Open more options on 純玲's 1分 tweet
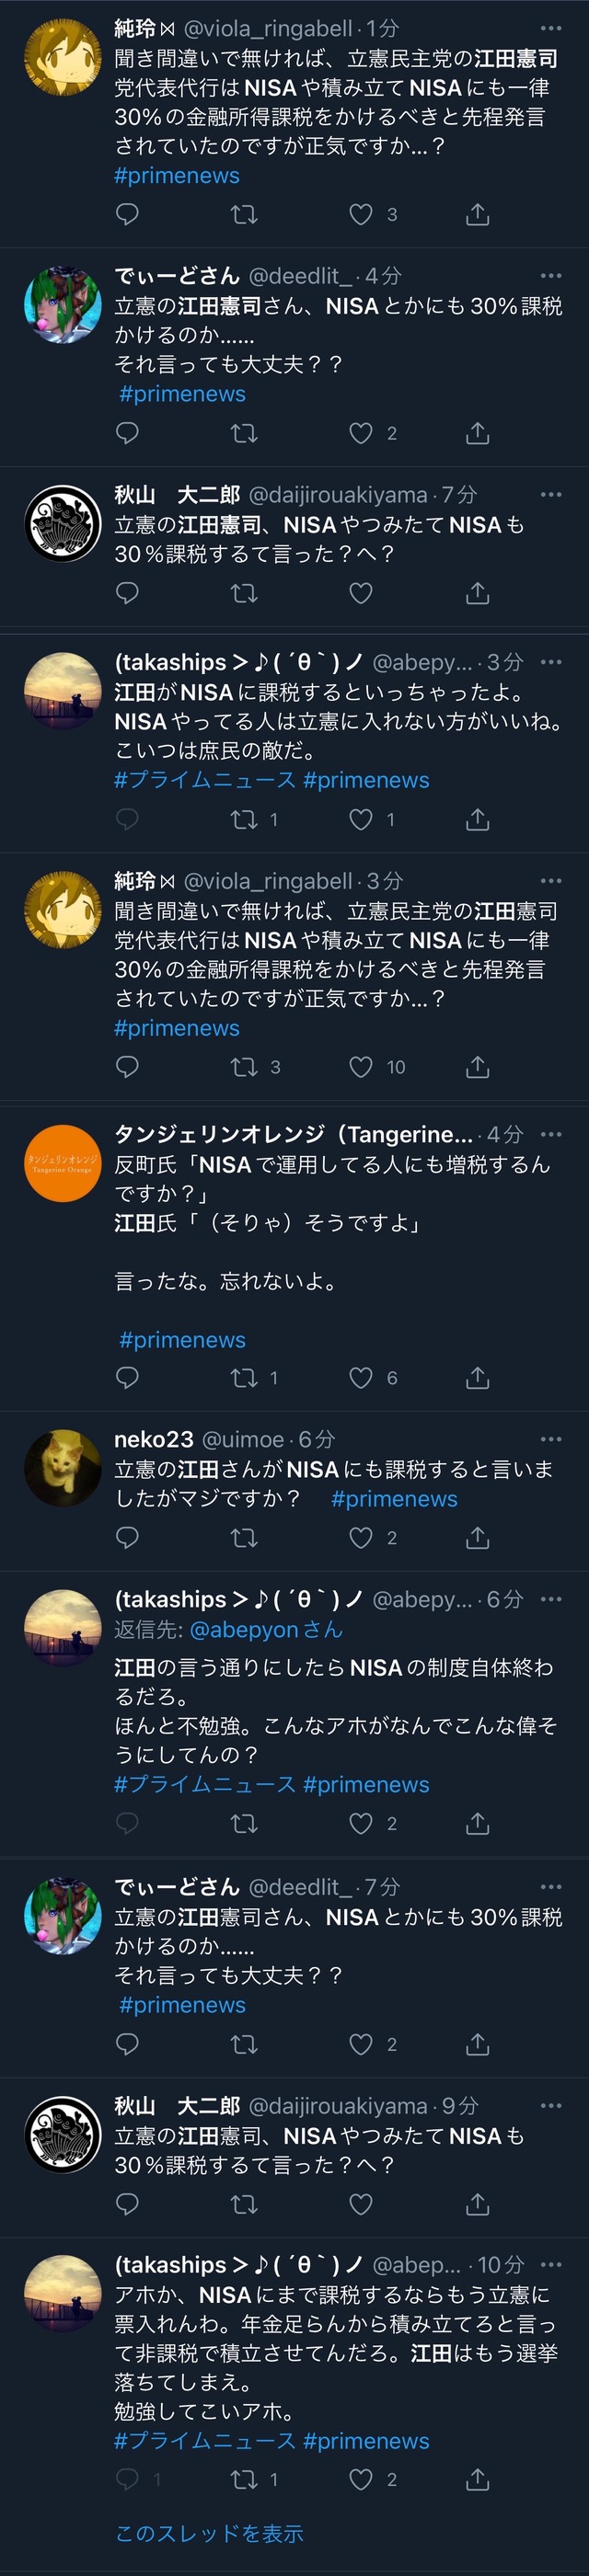 coord(551,28)
